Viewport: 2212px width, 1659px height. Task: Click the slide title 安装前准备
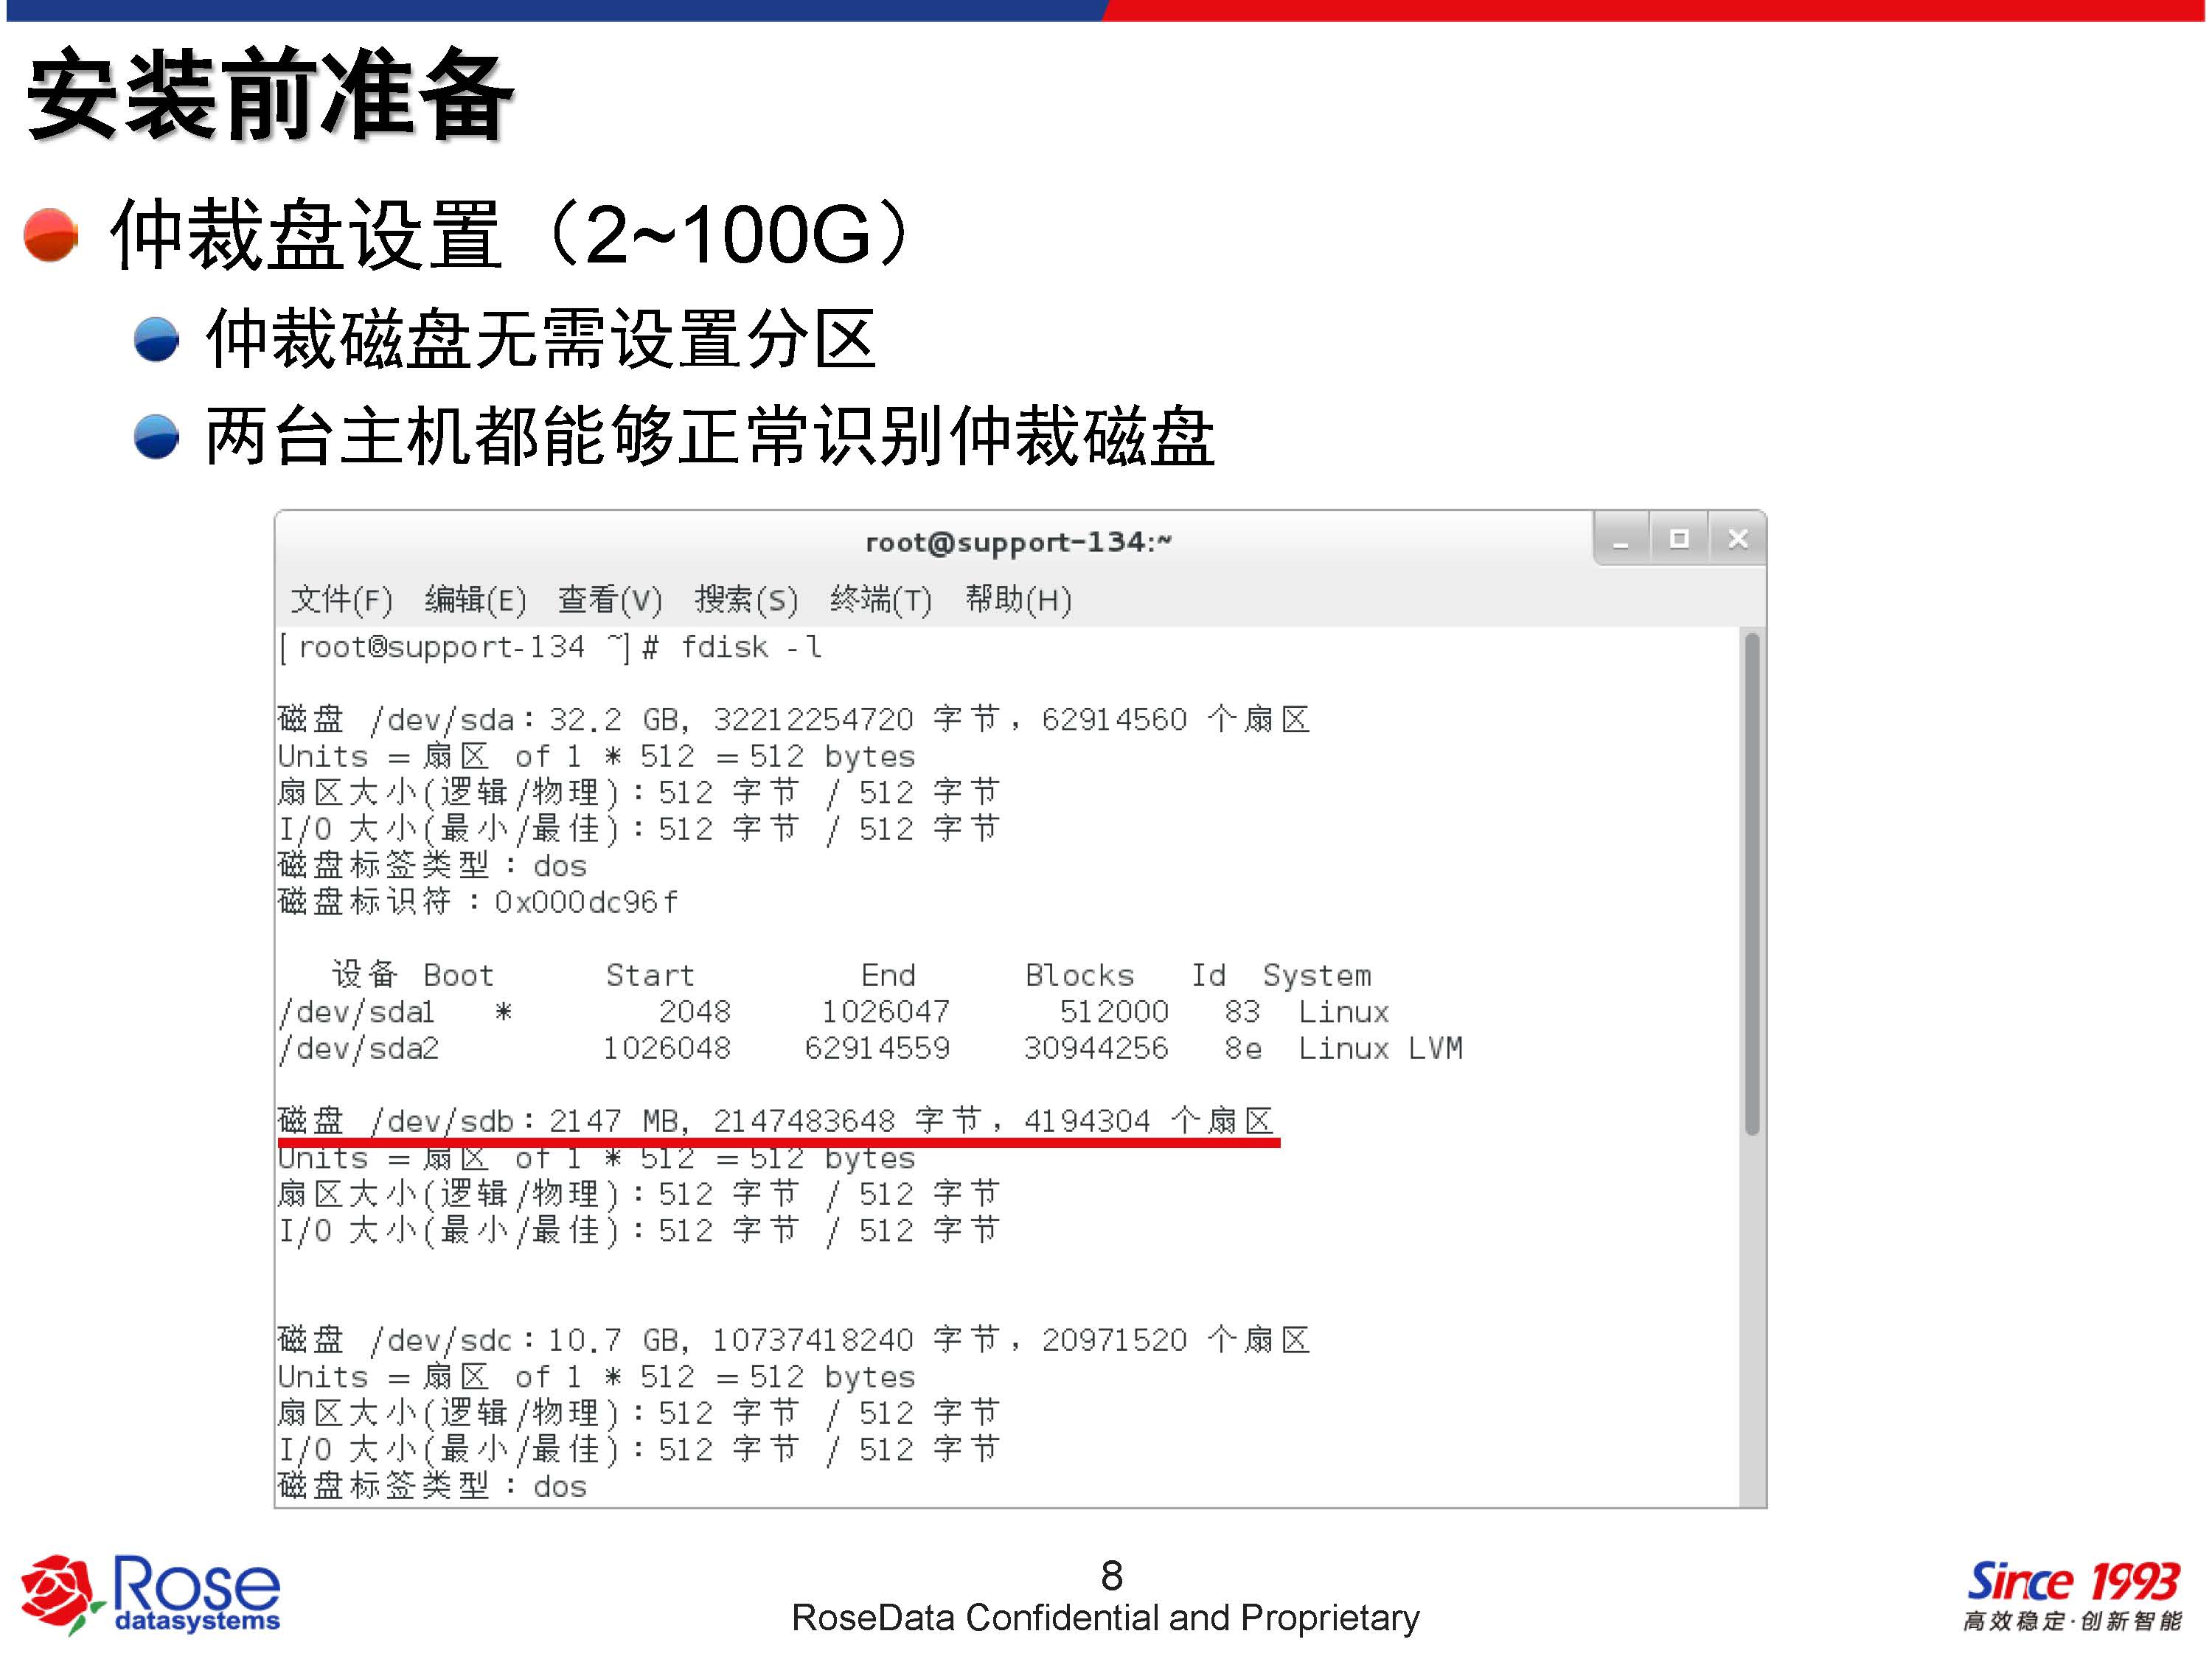click(x=270, y=95)
